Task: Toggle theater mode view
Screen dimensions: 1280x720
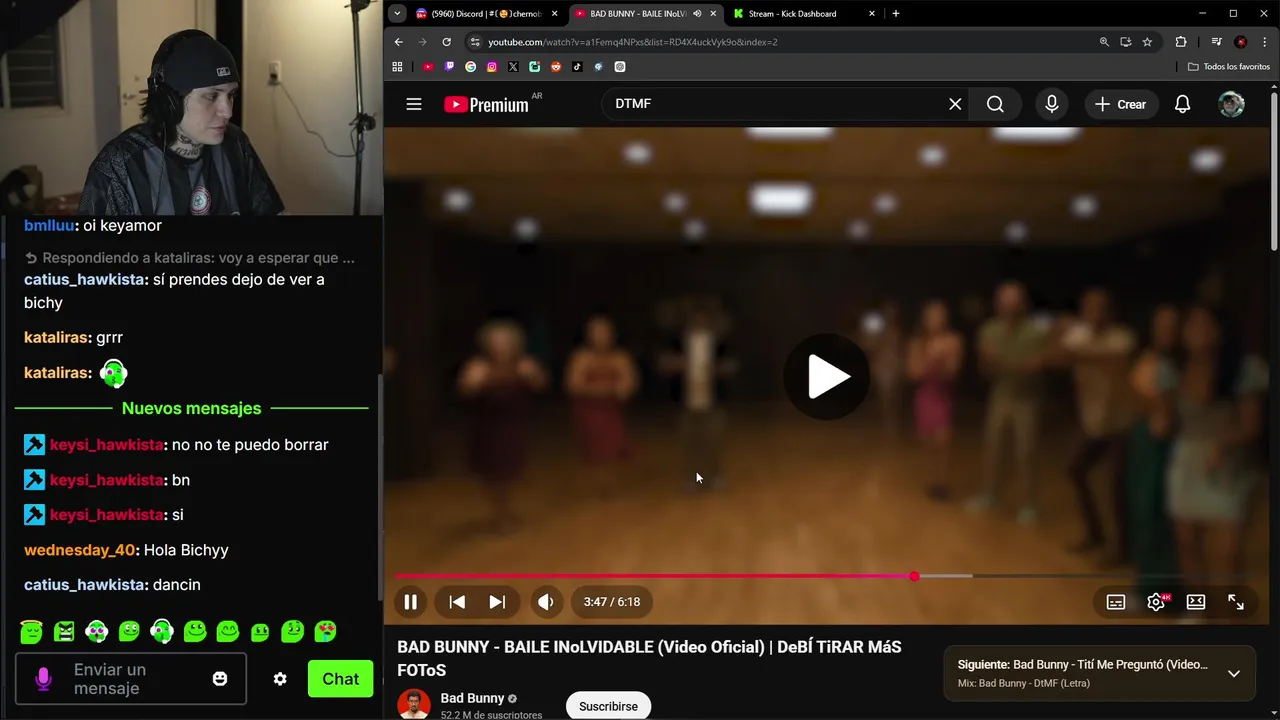Action: point(1196,601)
